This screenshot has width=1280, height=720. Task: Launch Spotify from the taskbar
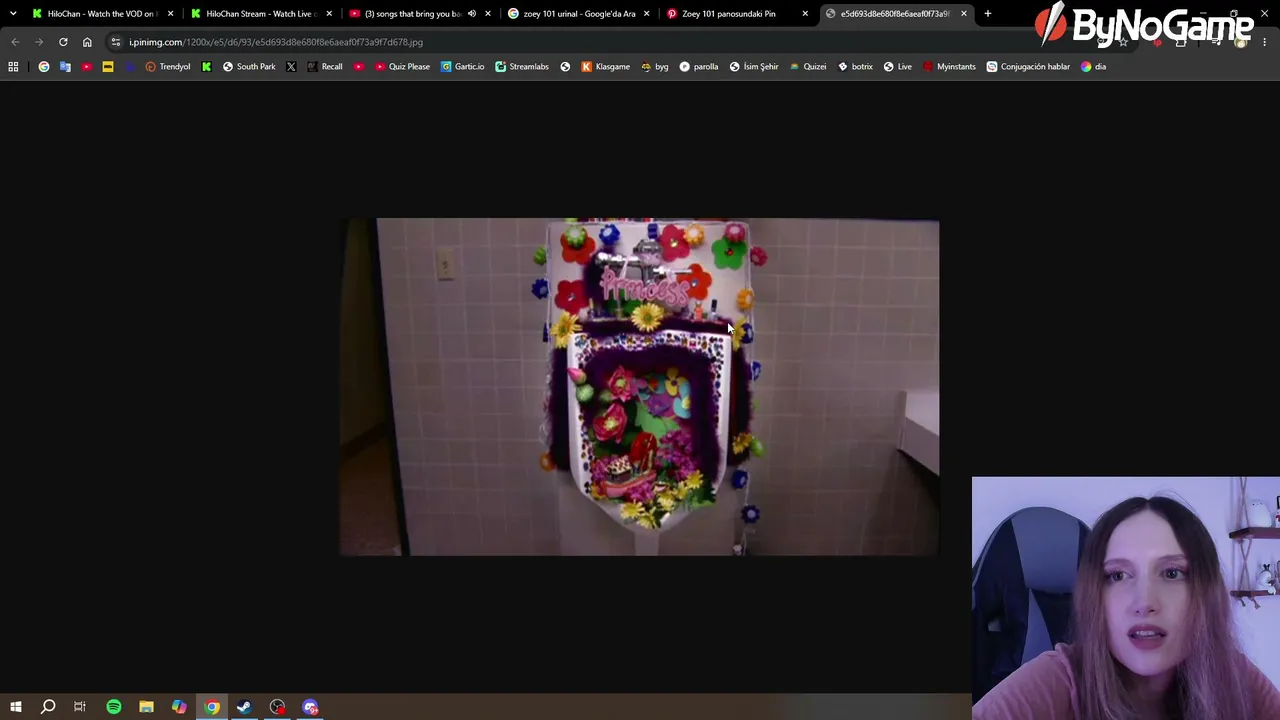click(x=114, y=707)
